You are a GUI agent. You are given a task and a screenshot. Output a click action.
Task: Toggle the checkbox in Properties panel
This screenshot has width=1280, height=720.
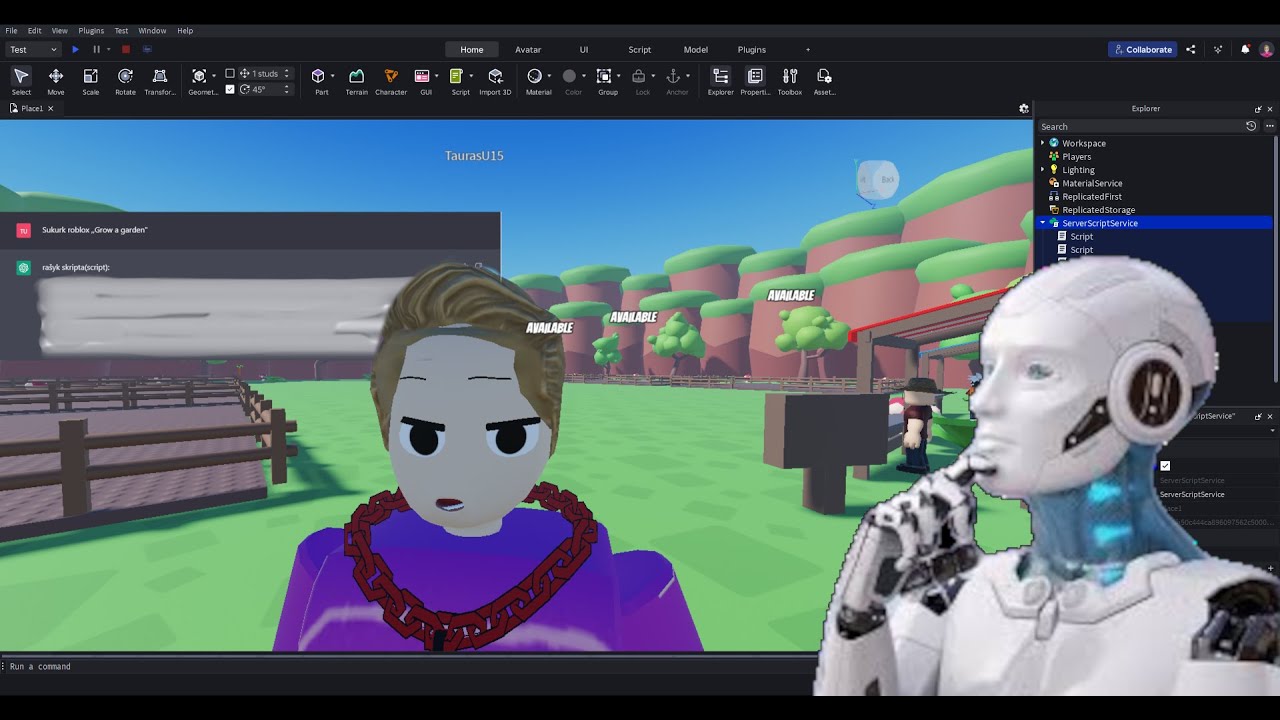(1165, 466)
